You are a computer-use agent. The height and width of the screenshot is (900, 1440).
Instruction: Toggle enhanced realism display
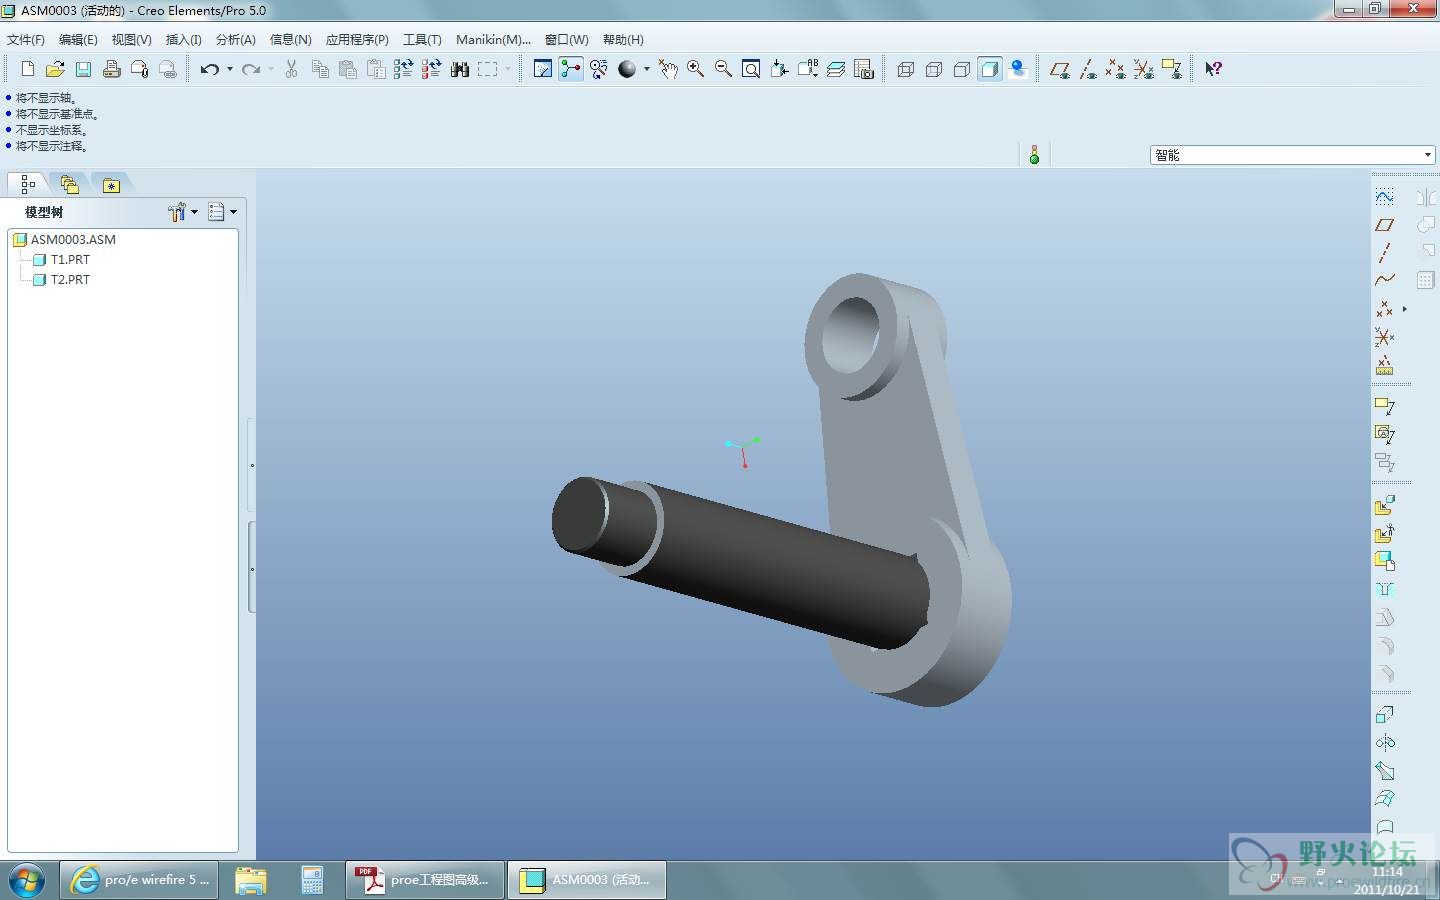click(1018, 69)
